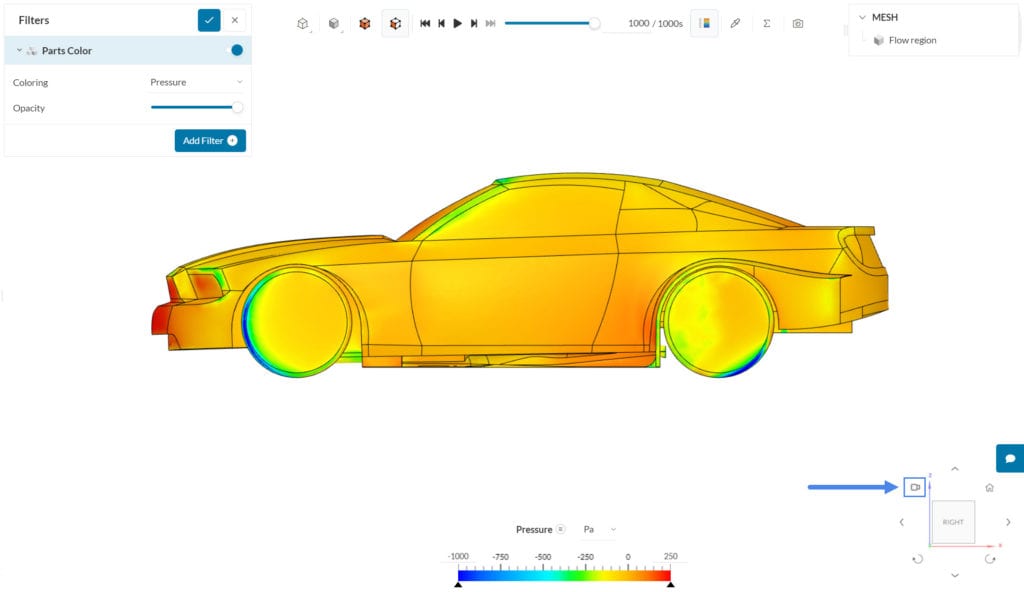Activate the first orange mesh display icon
This screenshot has height=592, width=1024.
(x=365, y=22)
